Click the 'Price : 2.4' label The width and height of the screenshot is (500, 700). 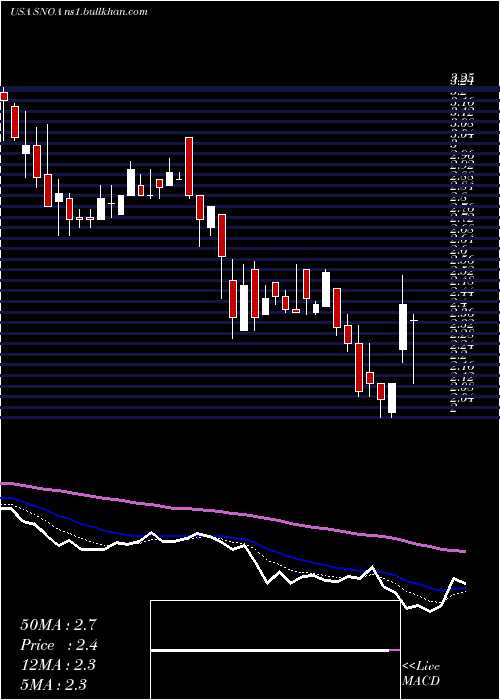pyautogui.click(x=59, y=645)
